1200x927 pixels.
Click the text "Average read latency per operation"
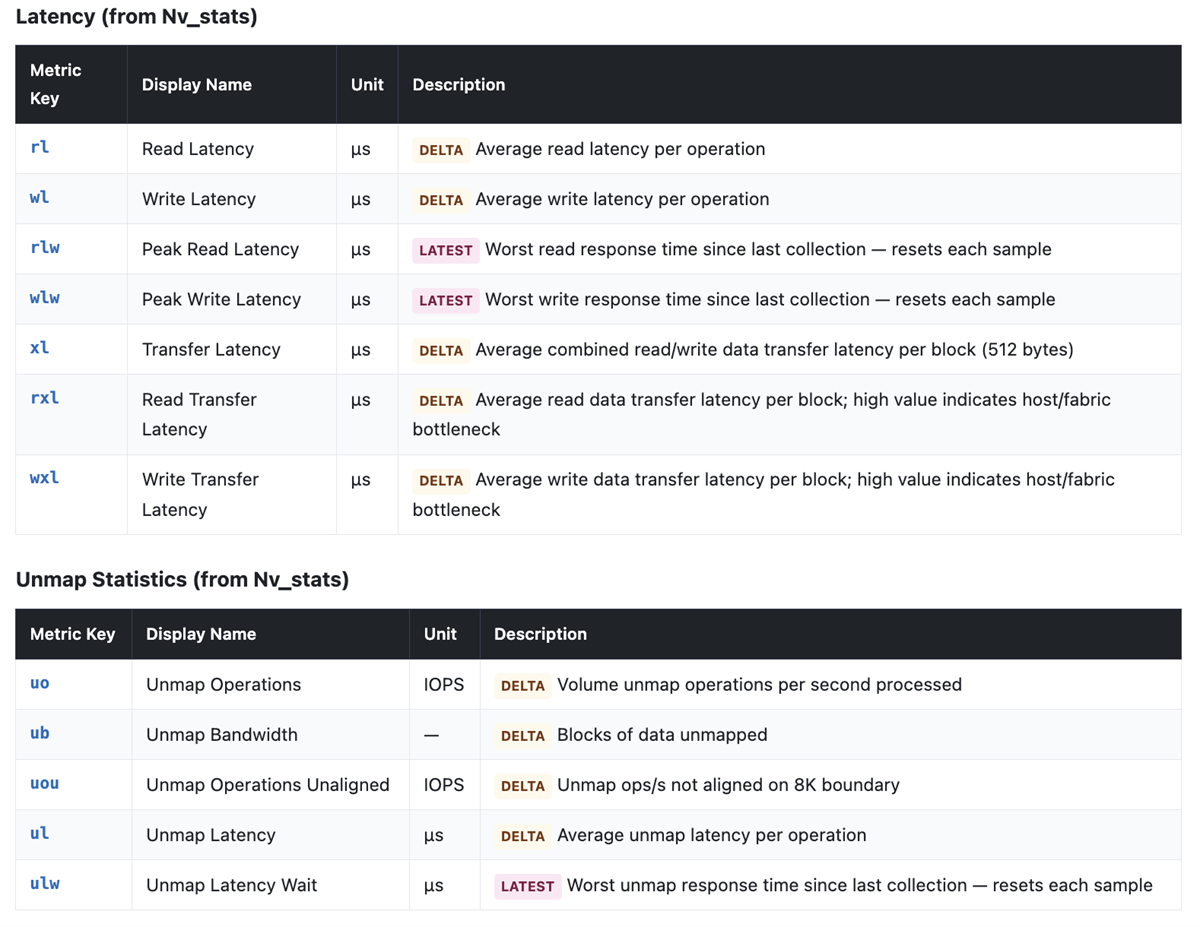[x=621, y=149]
